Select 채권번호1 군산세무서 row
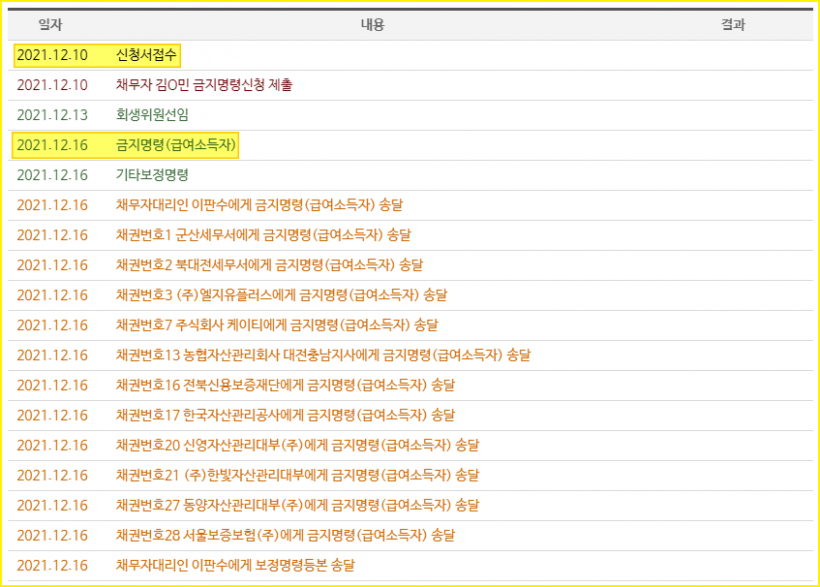Screen dimensions: 820x587 click(411, 235)
